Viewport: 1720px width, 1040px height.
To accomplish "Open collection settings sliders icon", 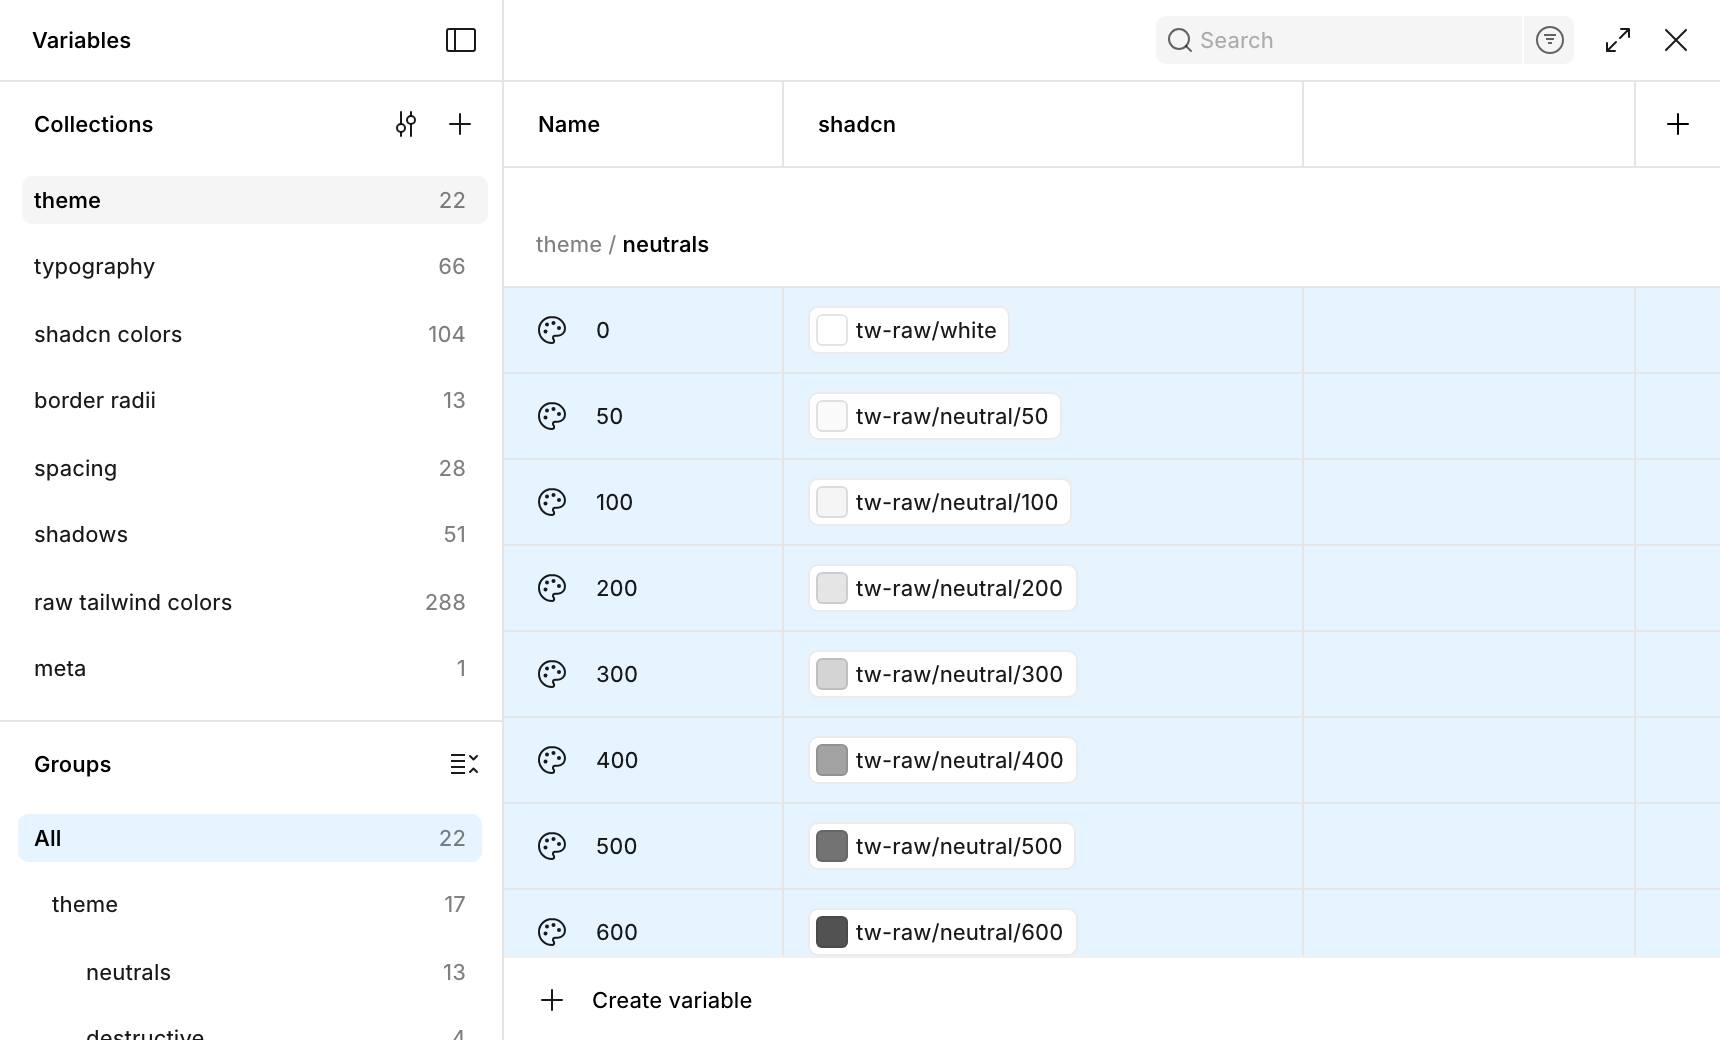I will (405, 124).
